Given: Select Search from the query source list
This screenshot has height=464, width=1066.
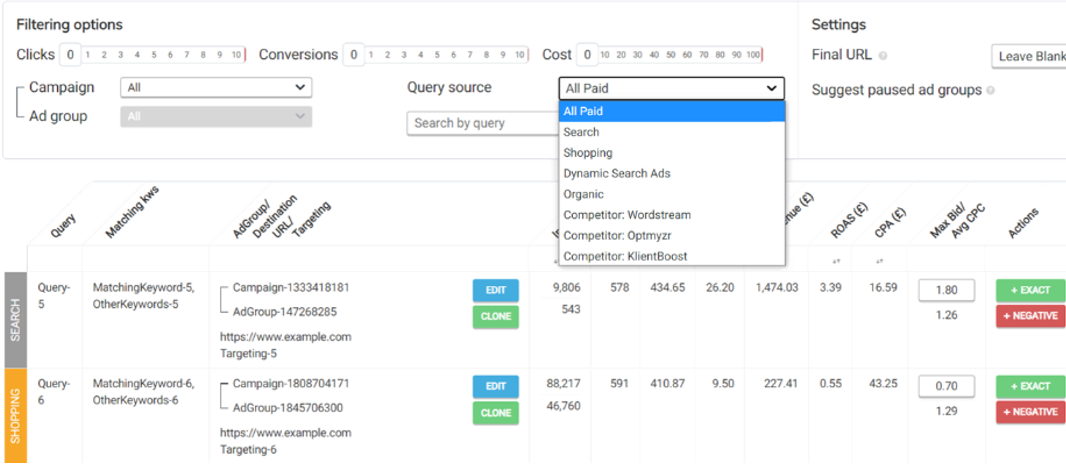Looking at the screenshot, I should [581, 132].
